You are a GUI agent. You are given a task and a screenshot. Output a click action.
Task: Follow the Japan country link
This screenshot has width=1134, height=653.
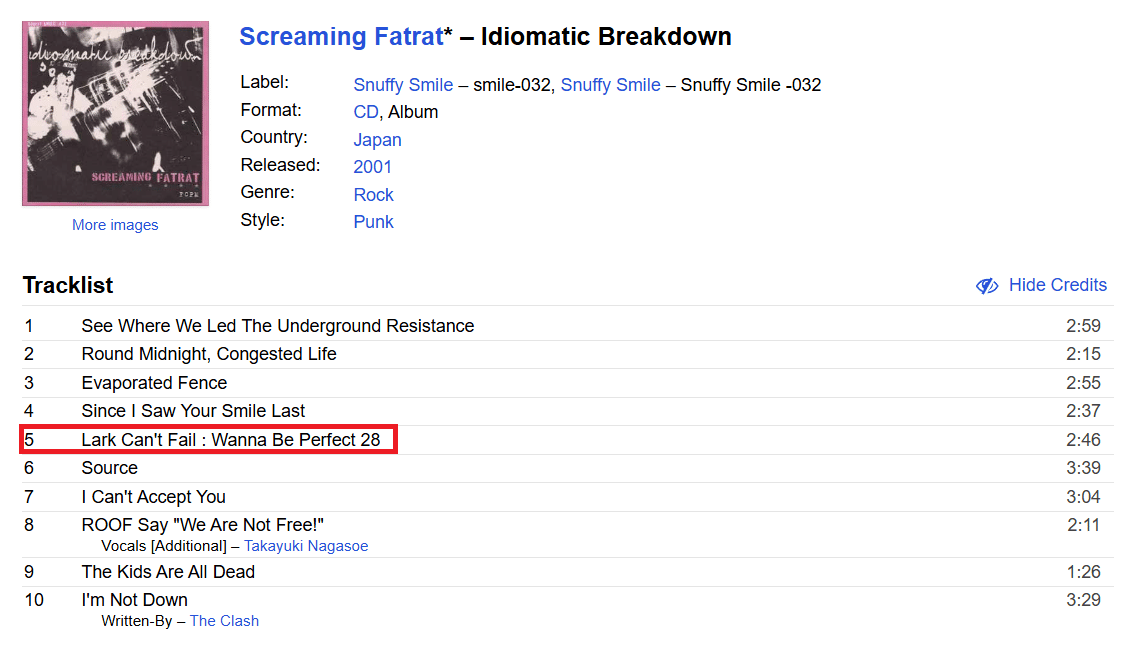point(377,140)
